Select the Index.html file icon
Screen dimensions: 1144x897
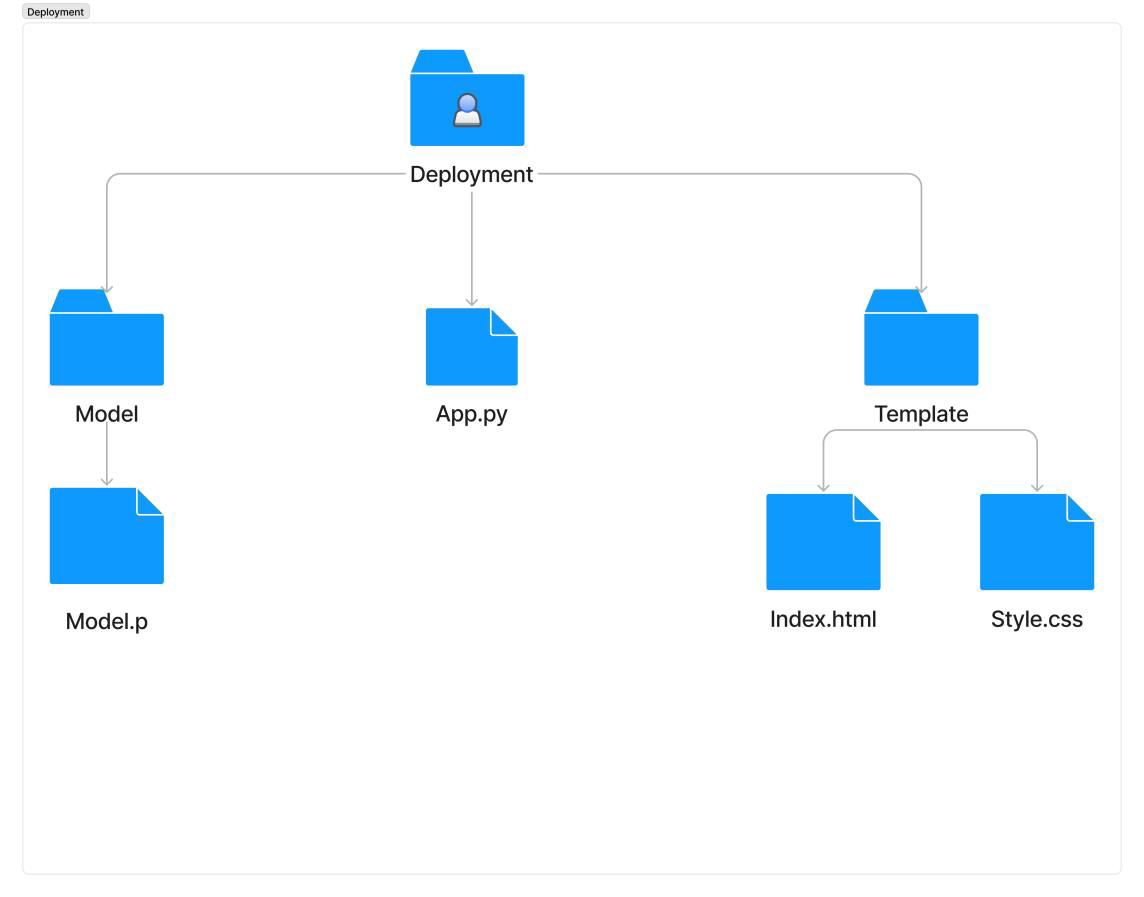coord(823,542)
